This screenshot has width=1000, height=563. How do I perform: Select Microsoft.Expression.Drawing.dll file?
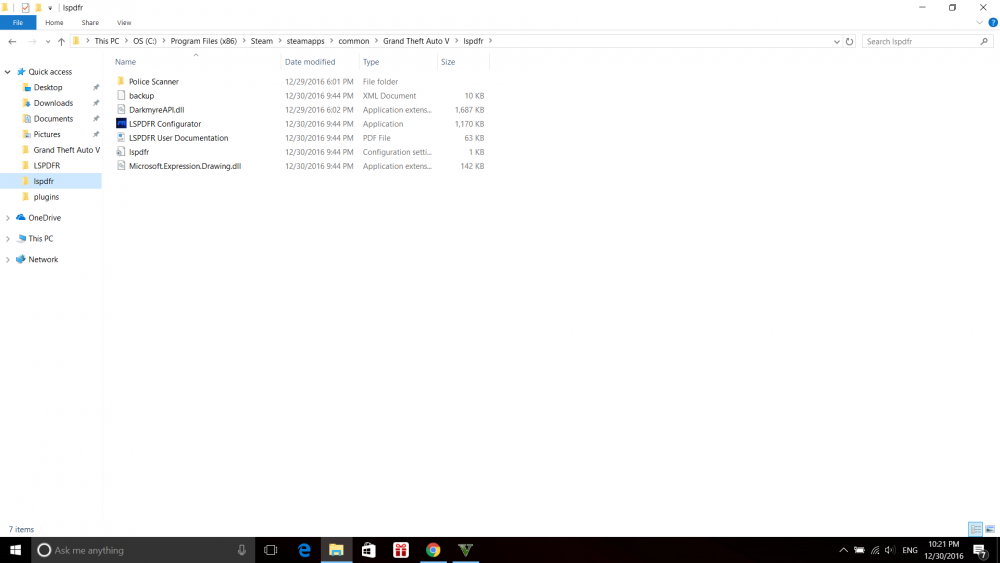point(185,166)
